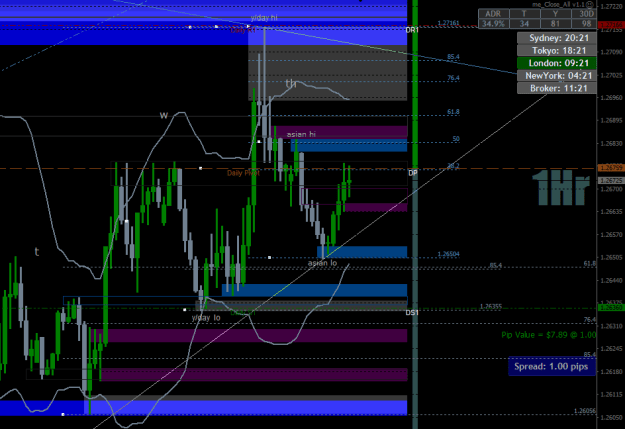
Task: Click the 1.26725 current price tag
Action: tap(611, 181)
